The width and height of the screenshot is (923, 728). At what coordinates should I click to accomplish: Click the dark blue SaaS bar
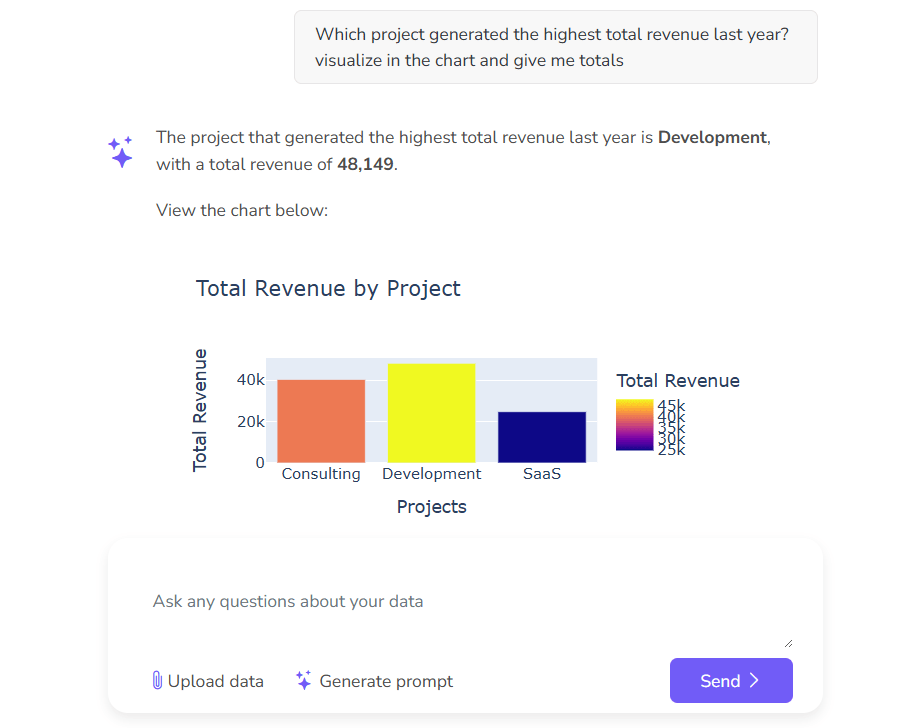pyautogui.click(x=541, y=437)
